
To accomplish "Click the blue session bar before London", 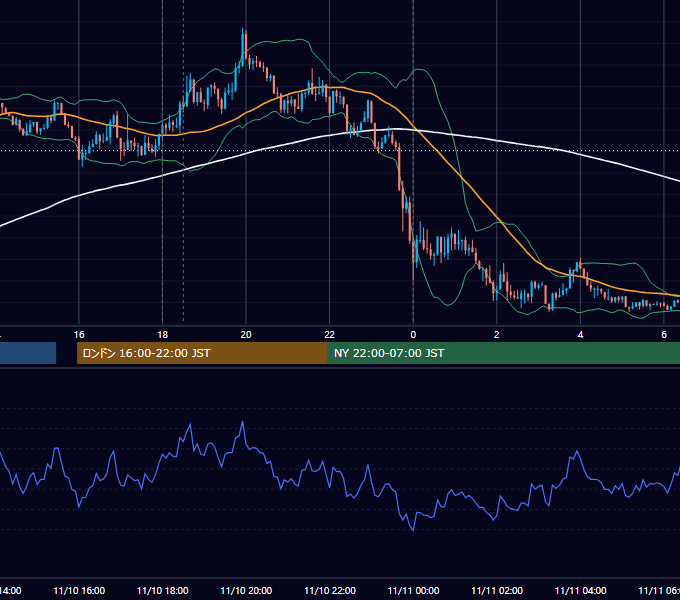I will click(28, 353).
